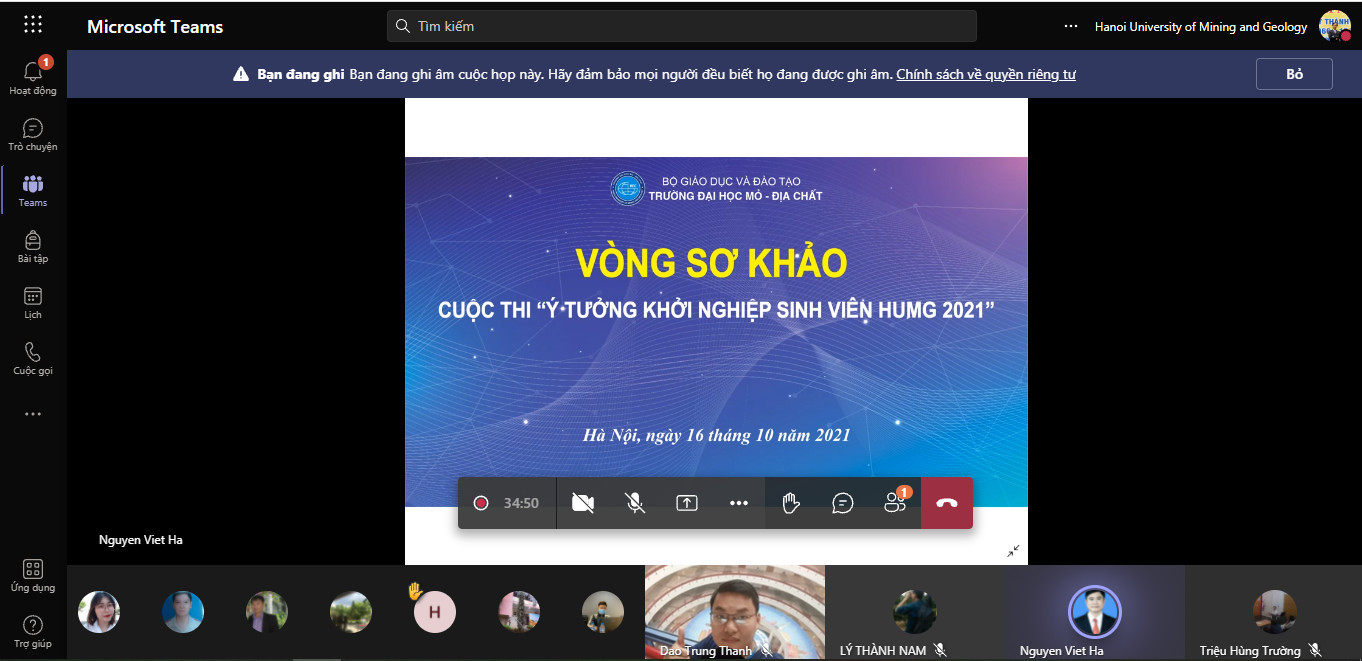
Task: Open Trò chuyện chat in sidebar
Action: click(33, 135)
